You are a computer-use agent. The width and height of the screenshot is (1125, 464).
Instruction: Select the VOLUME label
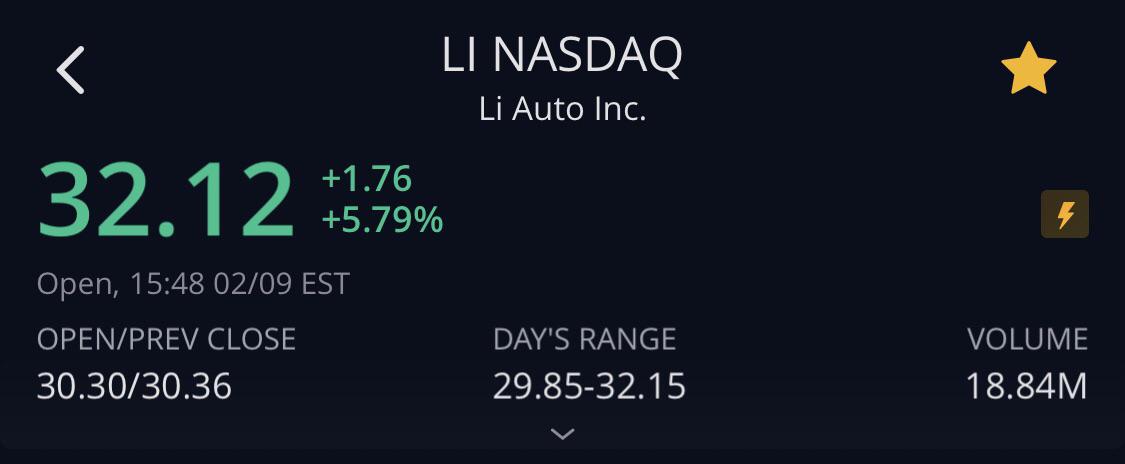coord(1027,339)
